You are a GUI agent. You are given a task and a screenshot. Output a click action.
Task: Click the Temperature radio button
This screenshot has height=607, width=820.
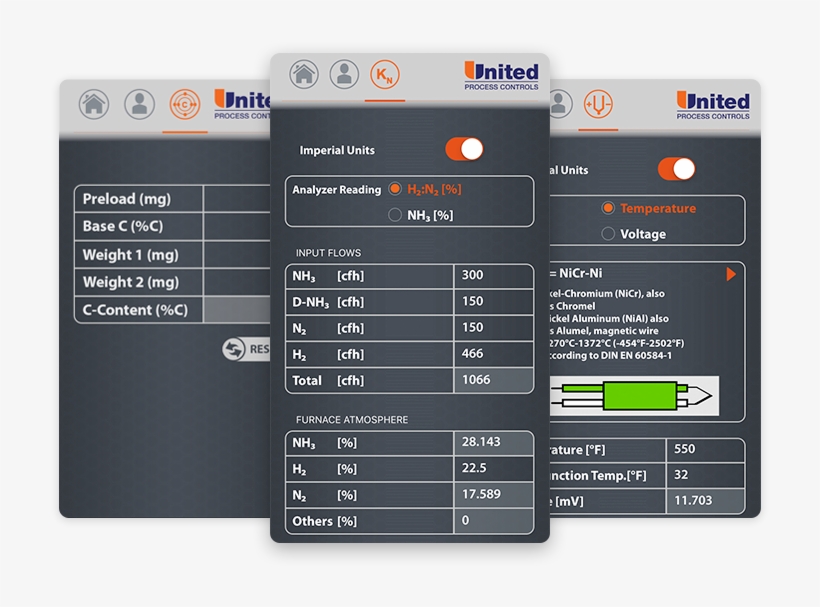tap(608, 208)
